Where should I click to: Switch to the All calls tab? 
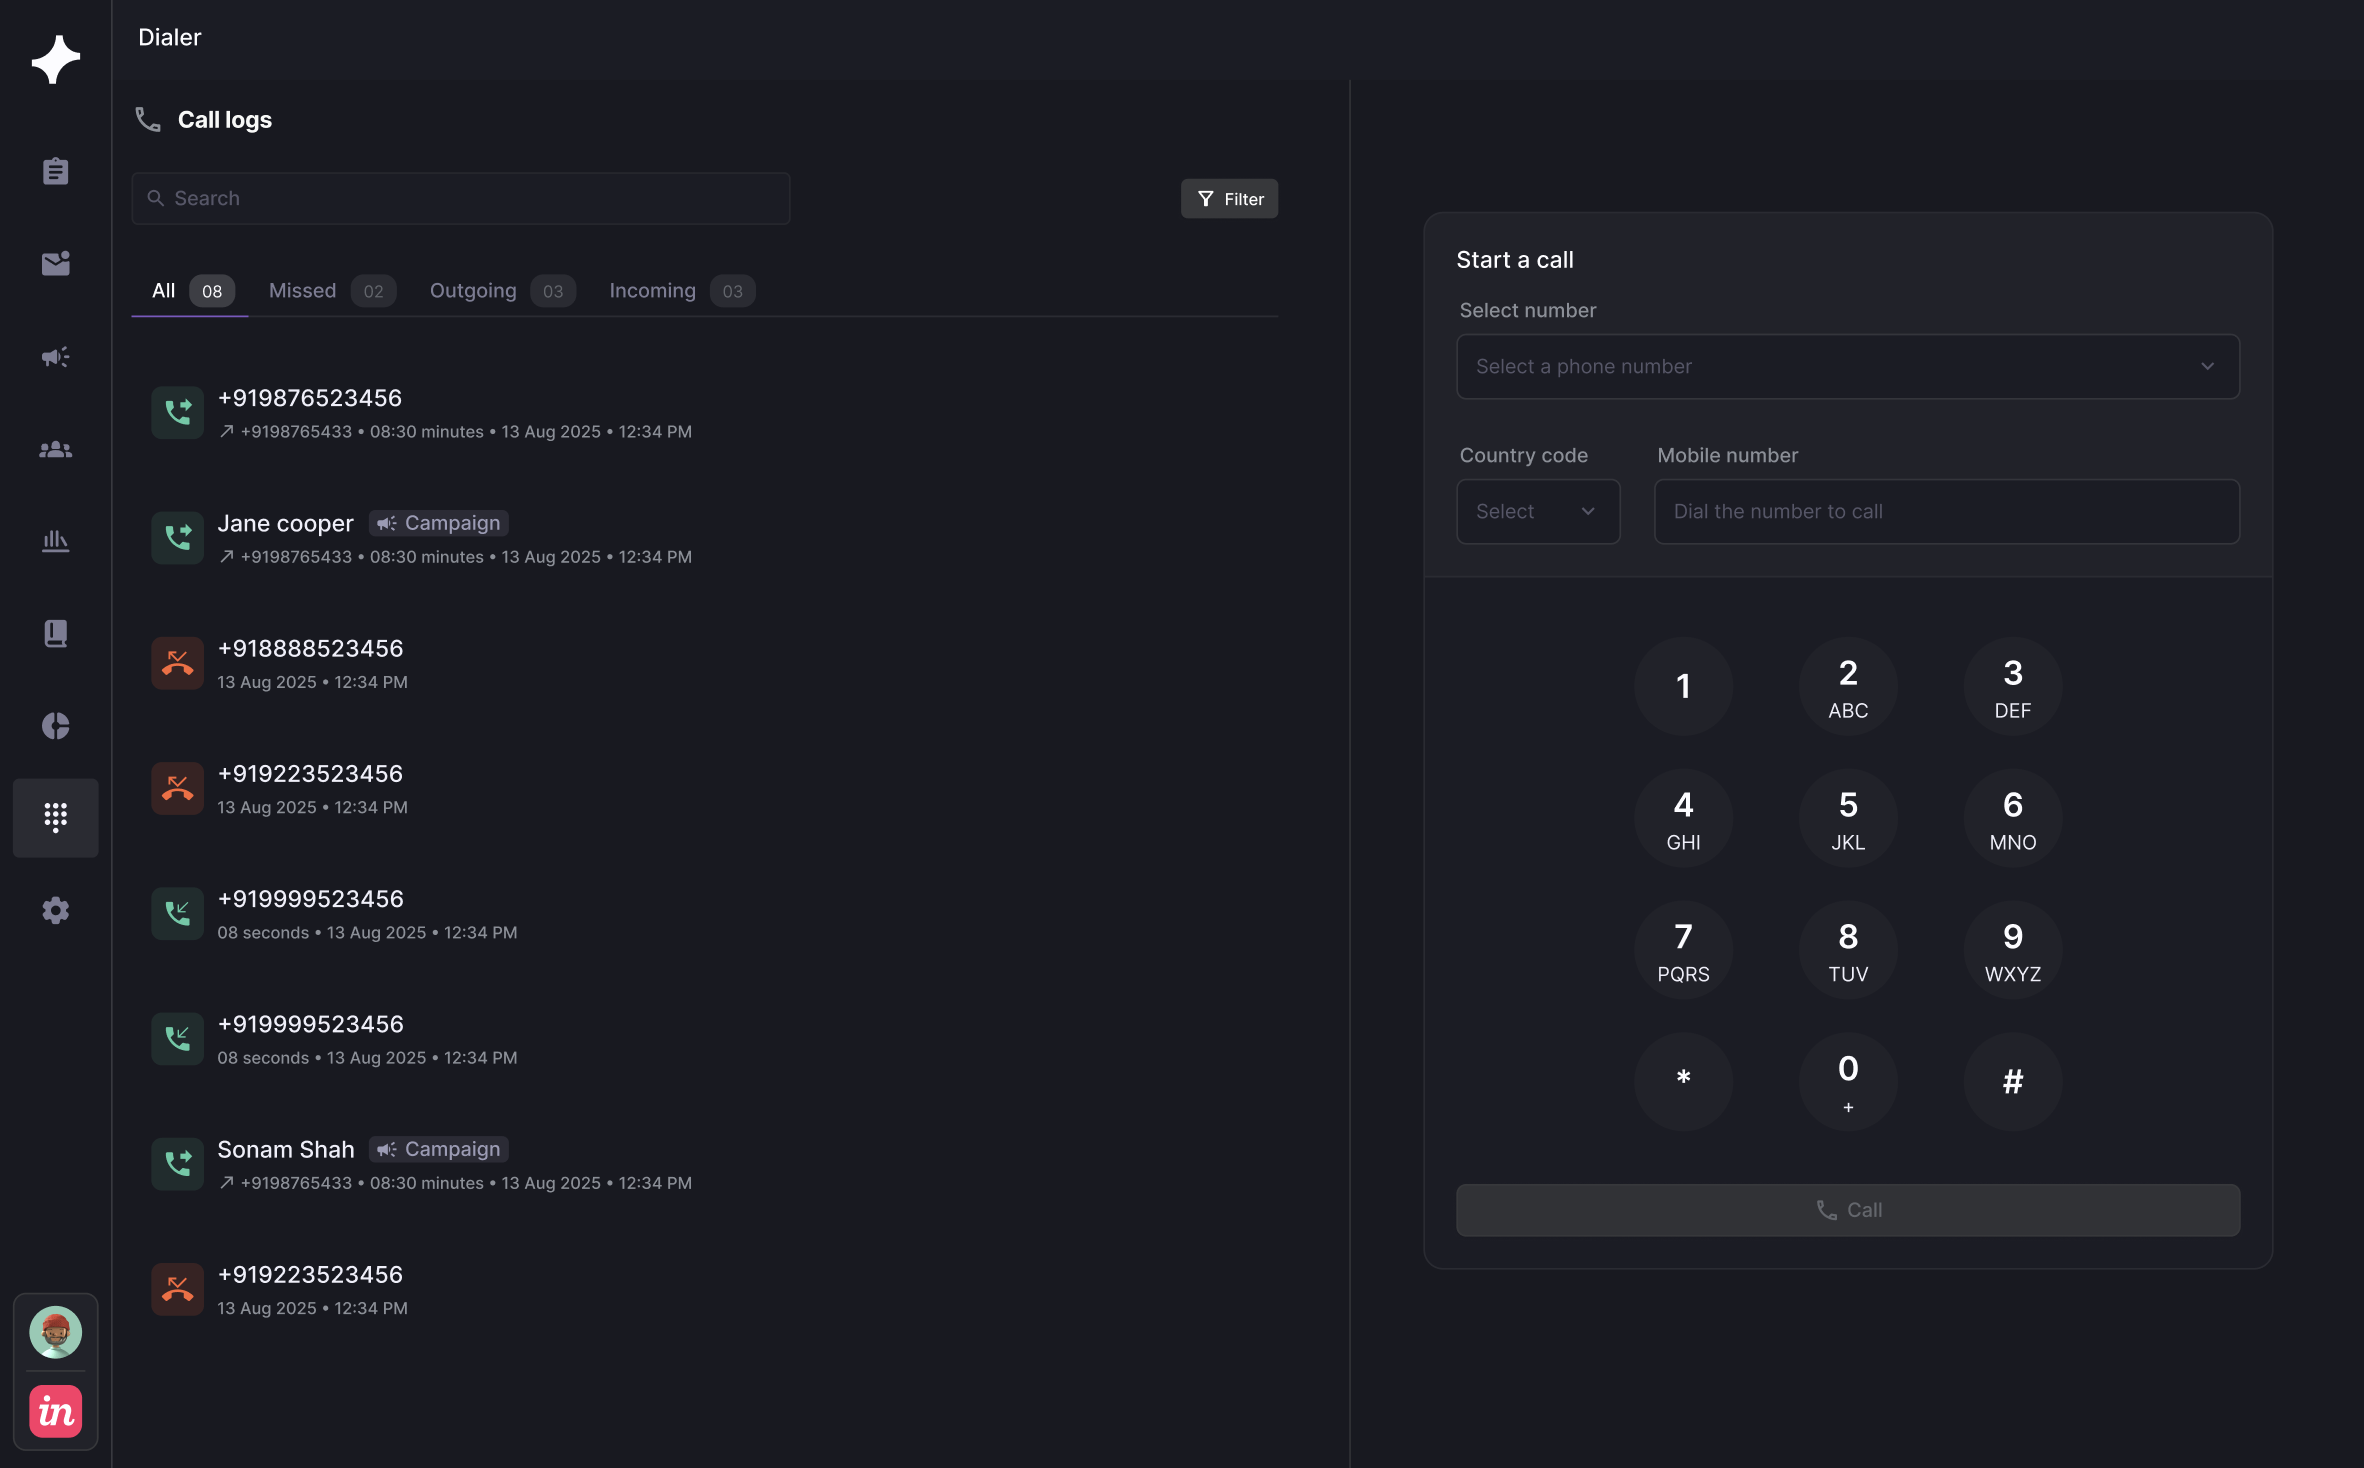pyautogui.click(x=191, y=291)
